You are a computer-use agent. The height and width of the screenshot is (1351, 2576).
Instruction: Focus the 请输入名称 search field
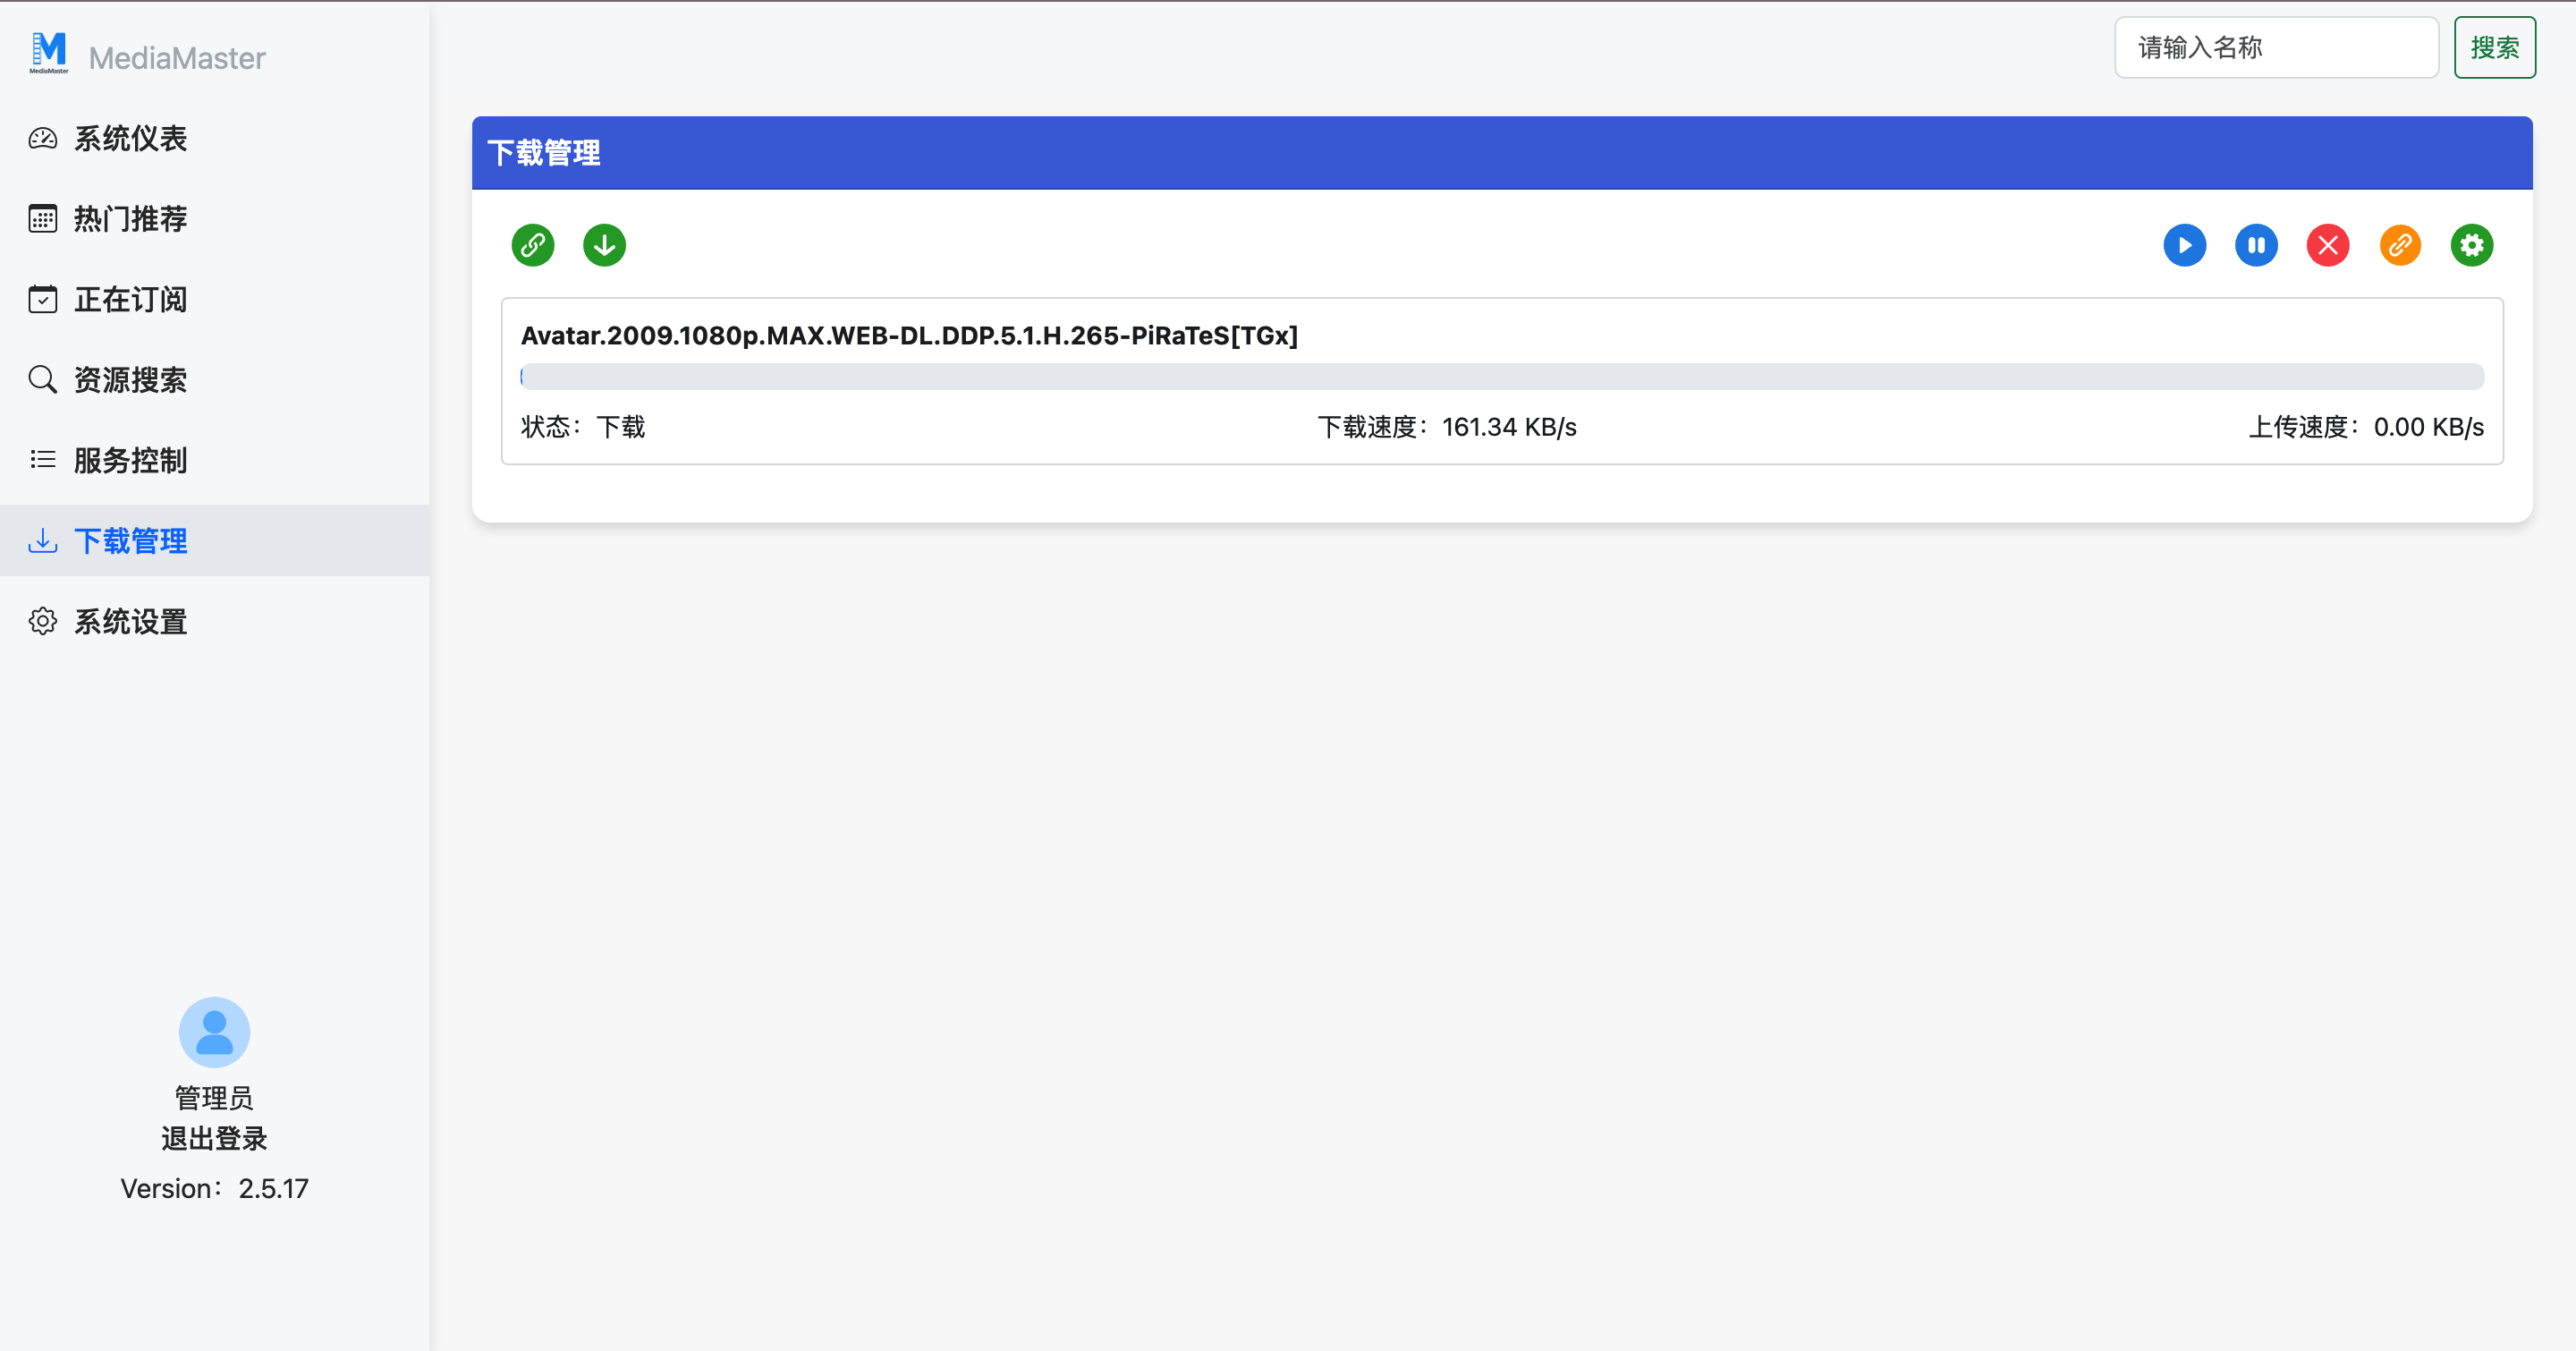[x=2275, y=47]
